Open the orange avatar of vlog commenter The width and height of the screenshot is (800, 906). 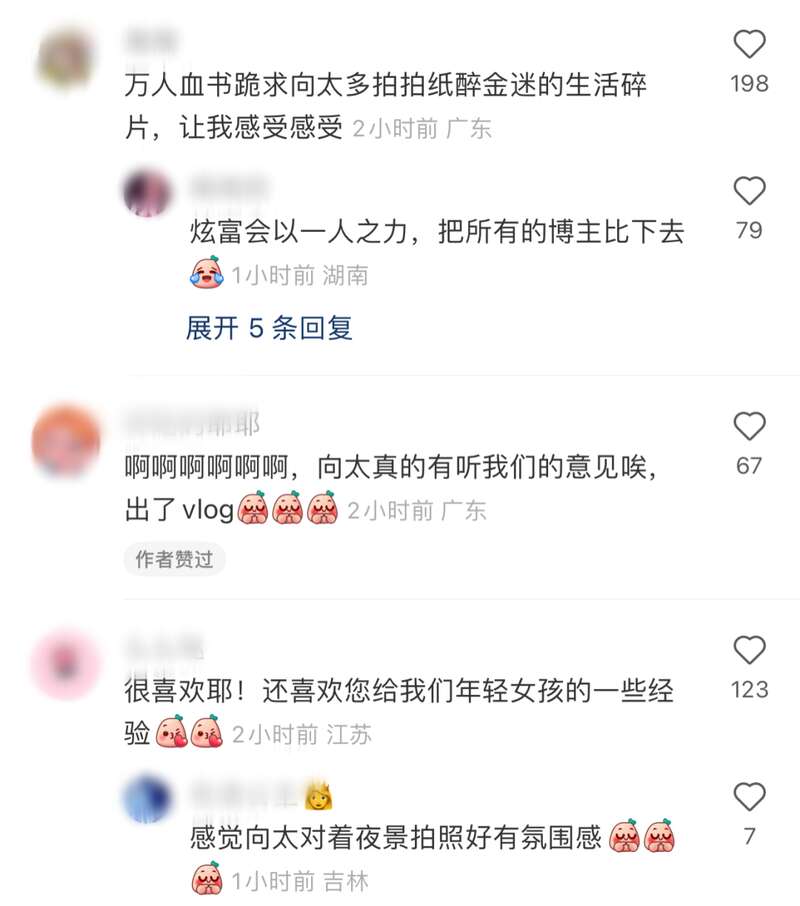click(65, 441)
